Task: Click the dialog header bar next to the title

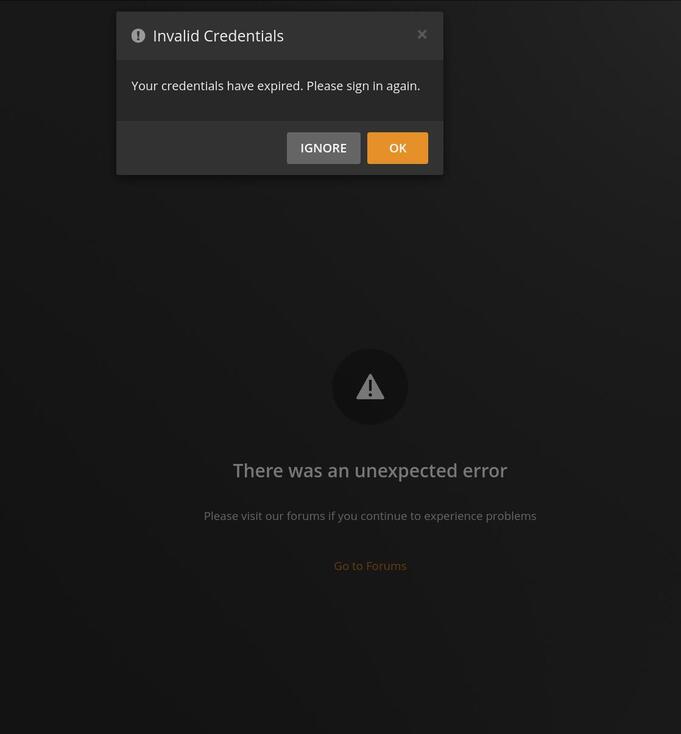Action: [x=349, y=36]
